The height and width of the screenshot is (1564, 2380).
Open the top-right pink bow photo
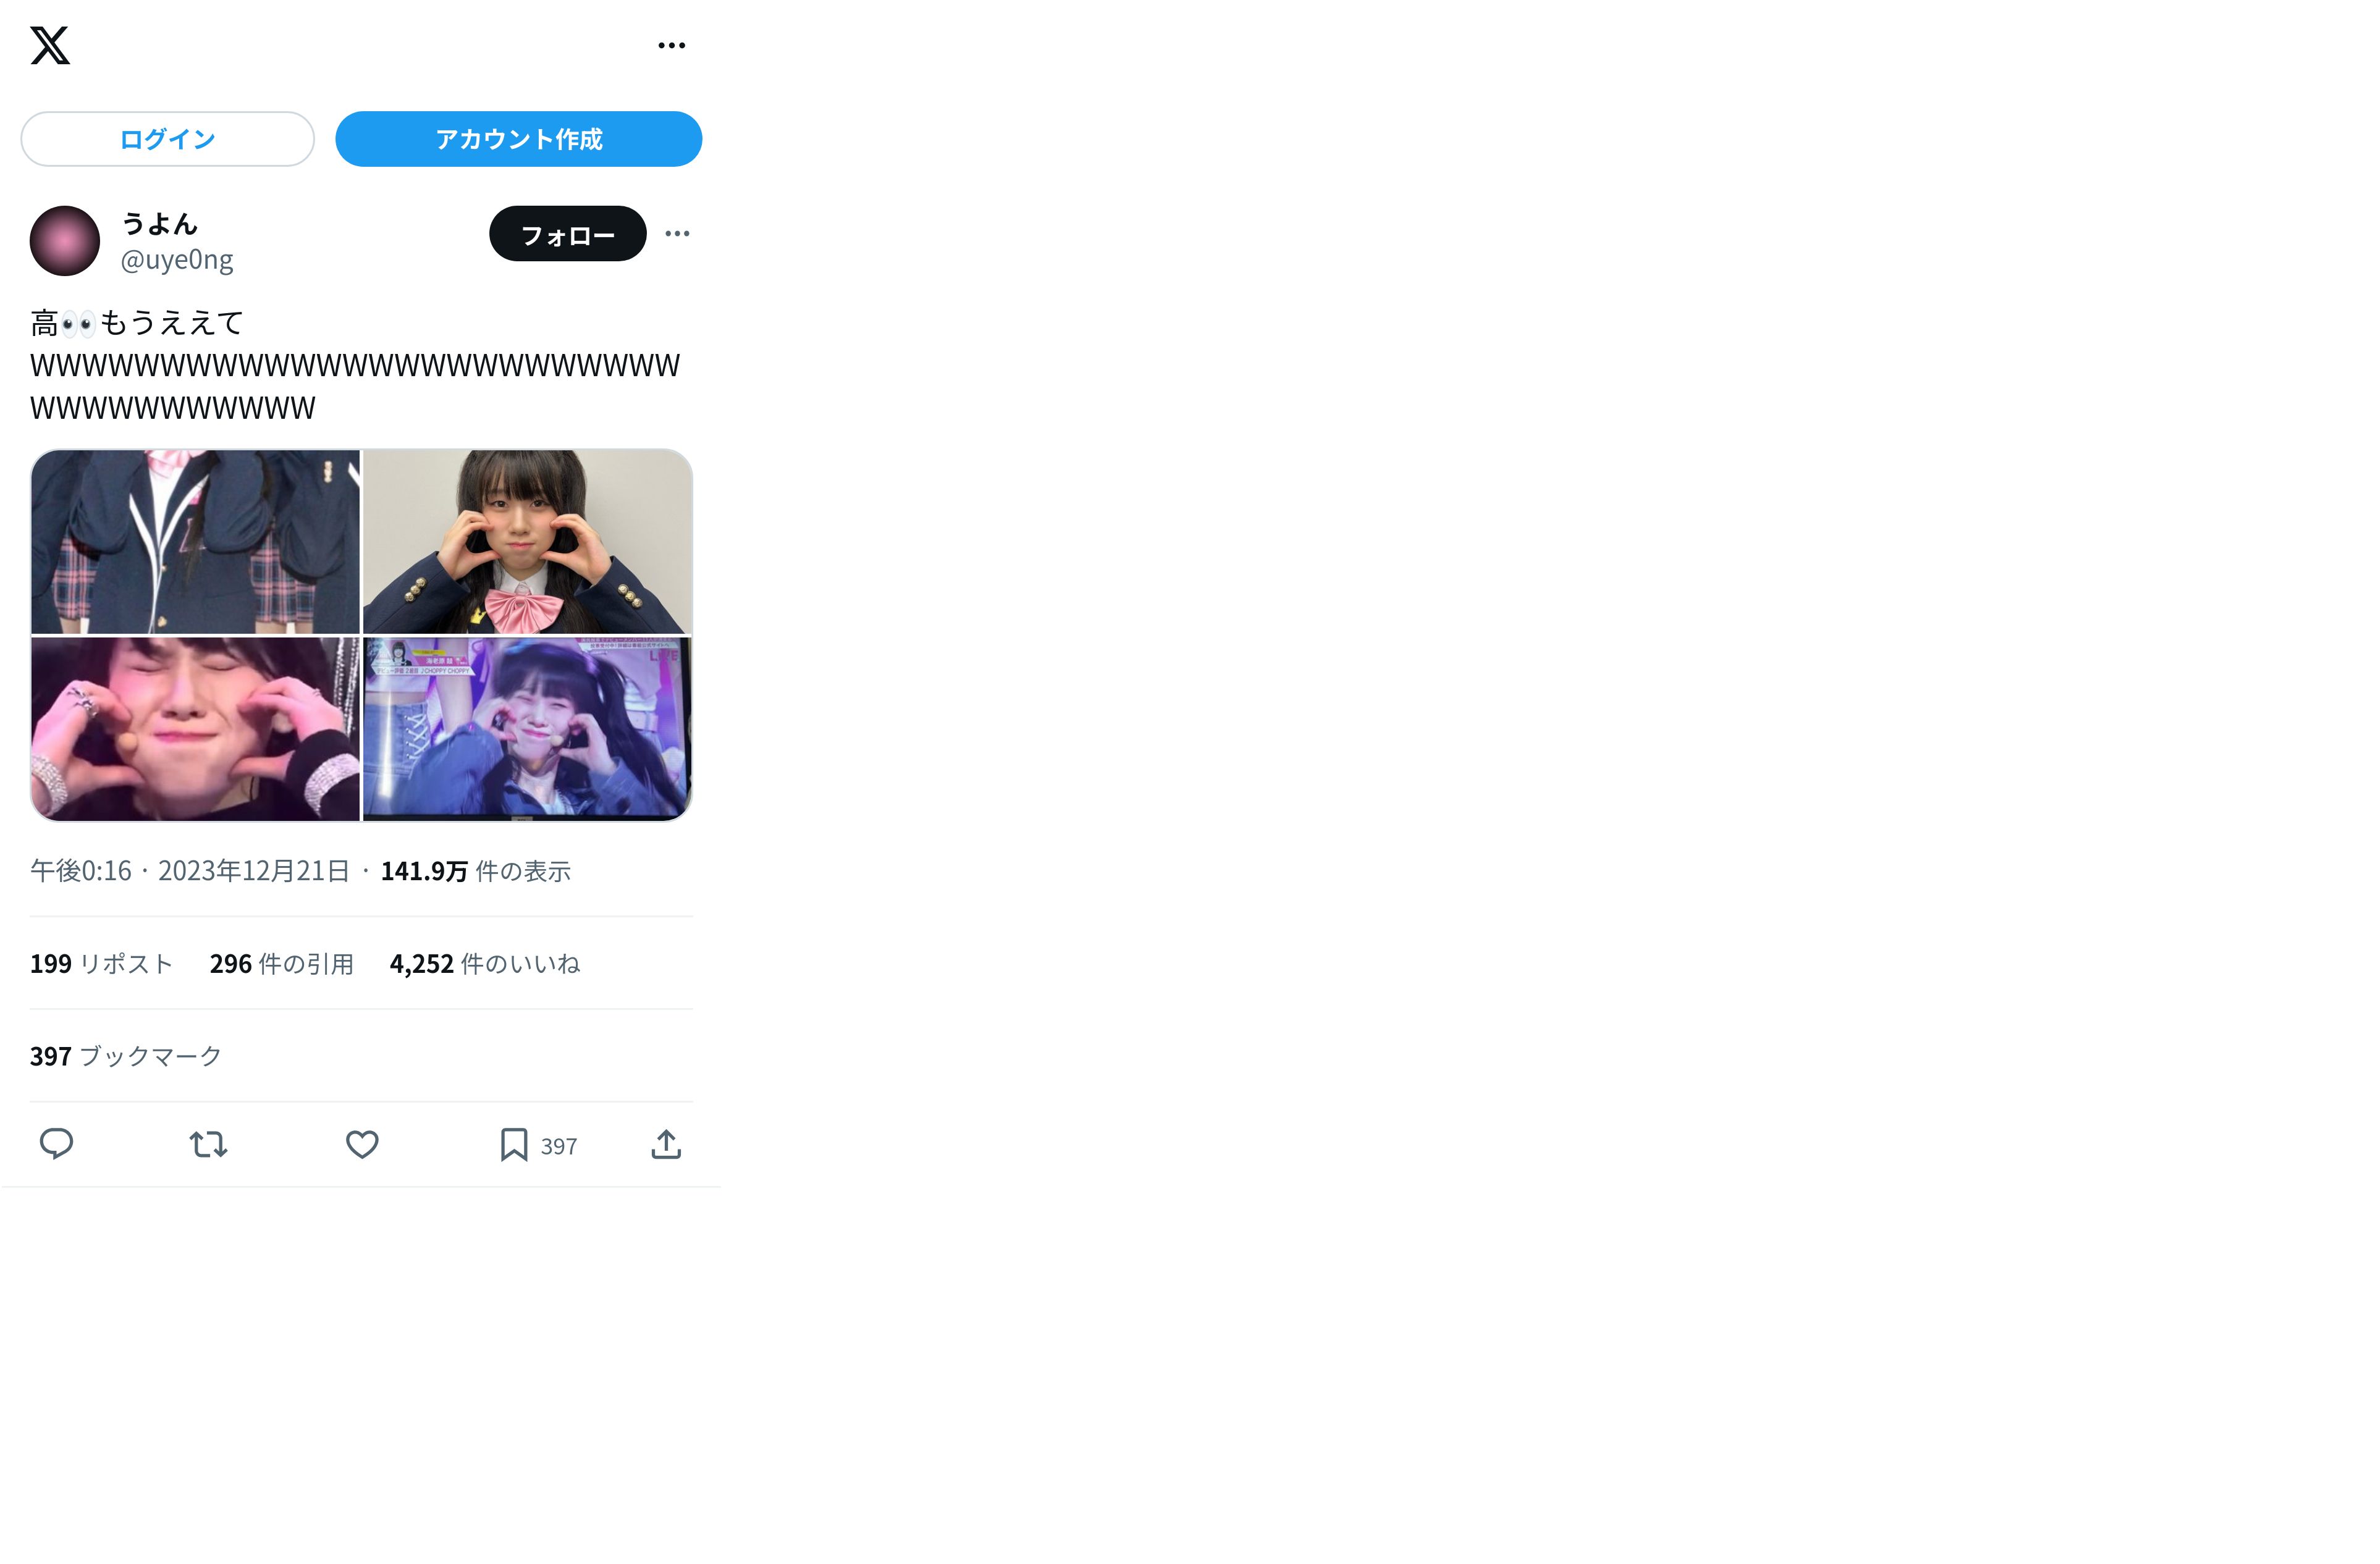coord(527,541)
